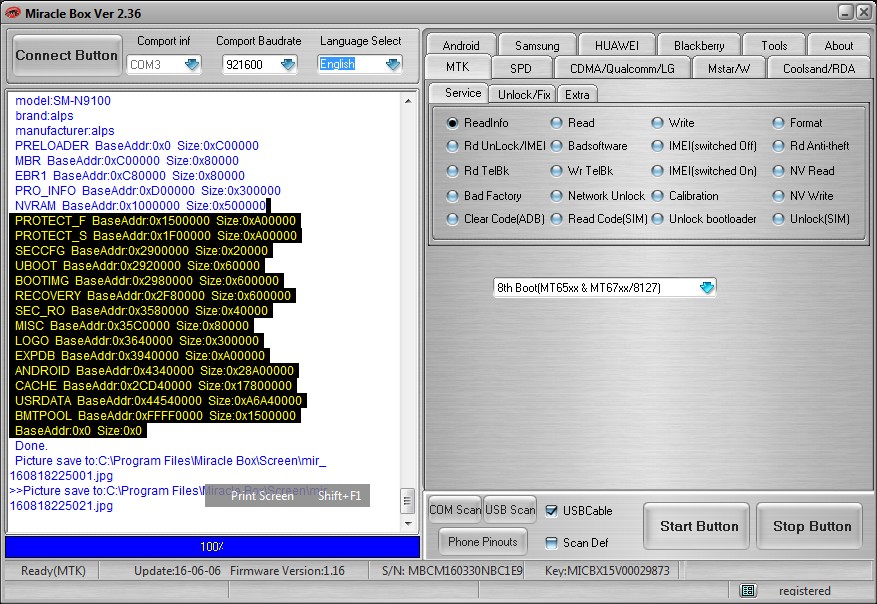Screen dimensions: 877x604
Task: Open the Tools tab
Action: click(x=774, y=45)
